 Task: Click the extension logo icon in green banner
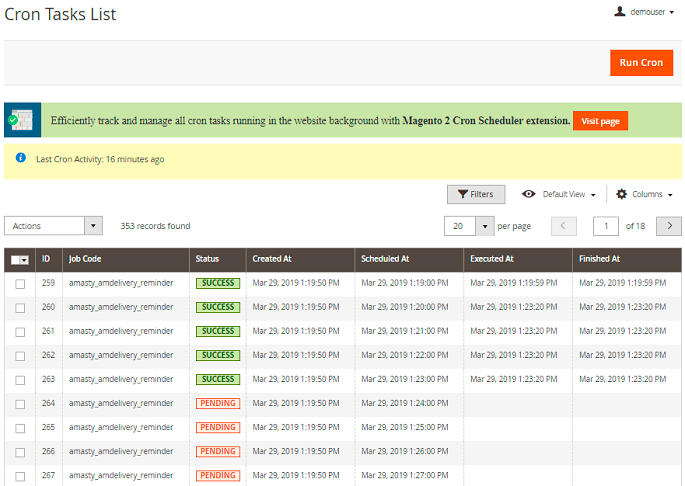coord(22,120)
